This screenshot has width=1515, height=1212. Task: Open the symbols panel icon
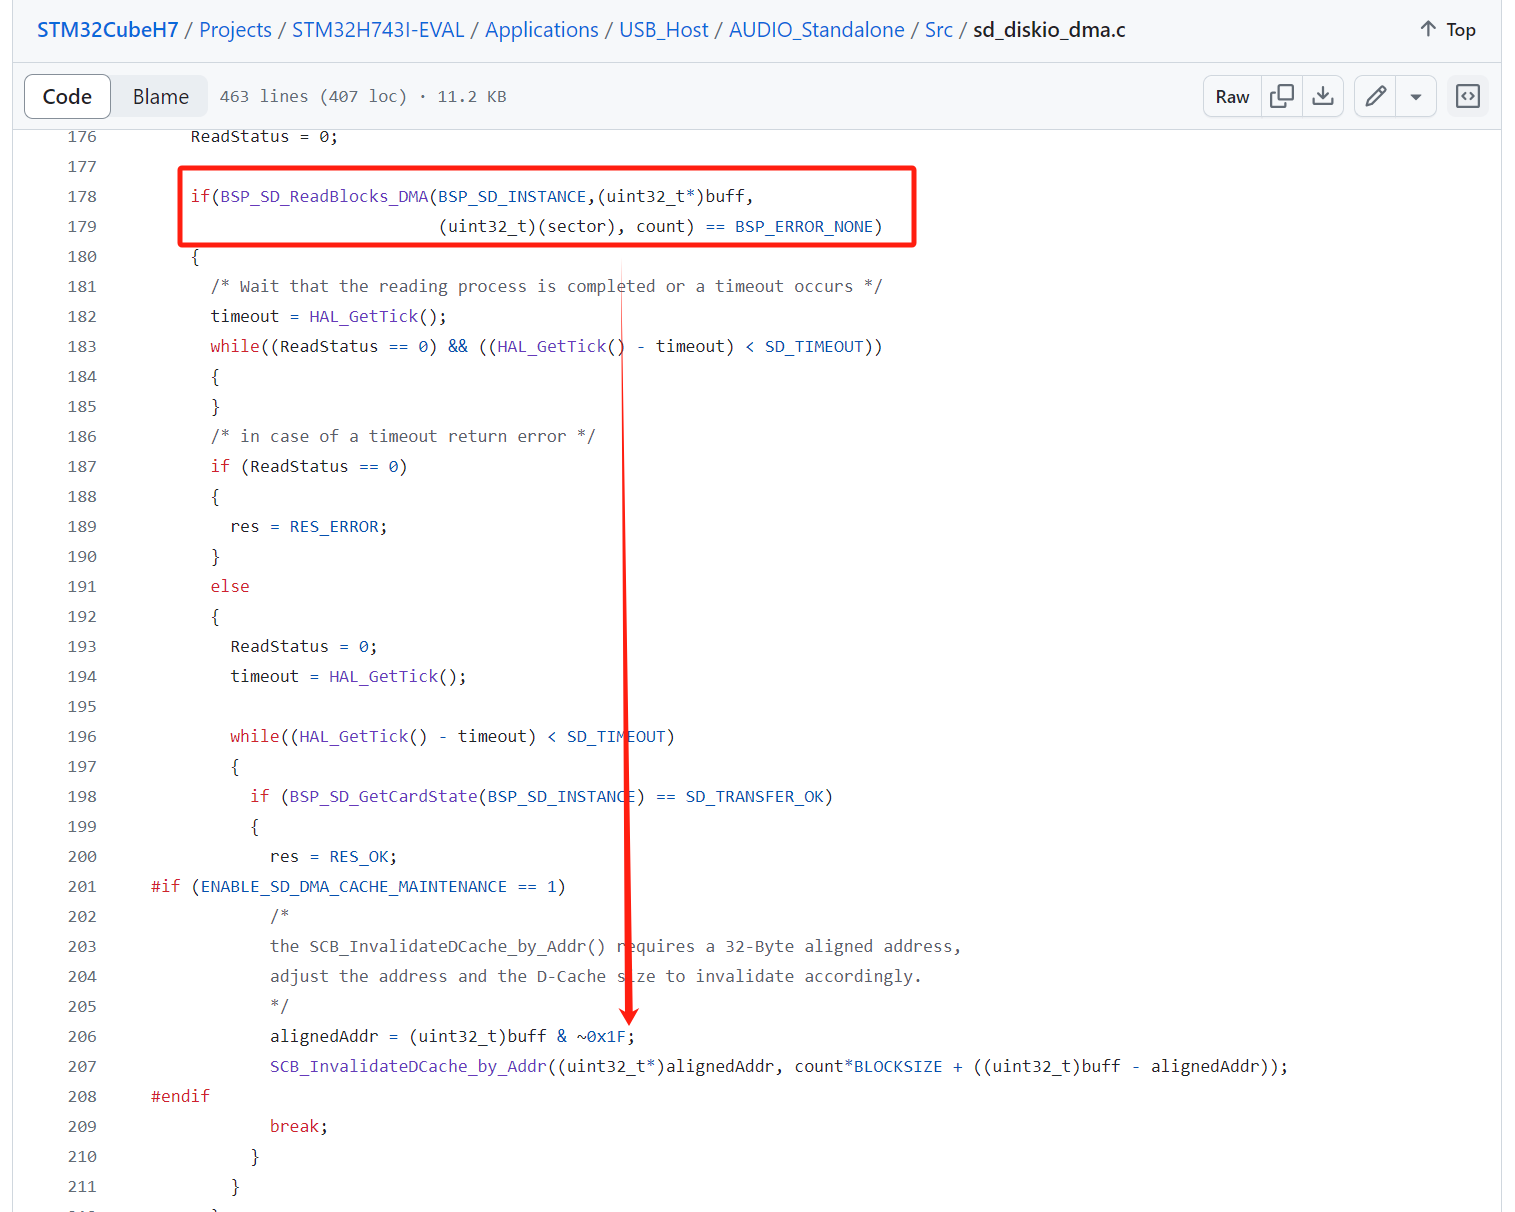click(x=1467, y=96)
